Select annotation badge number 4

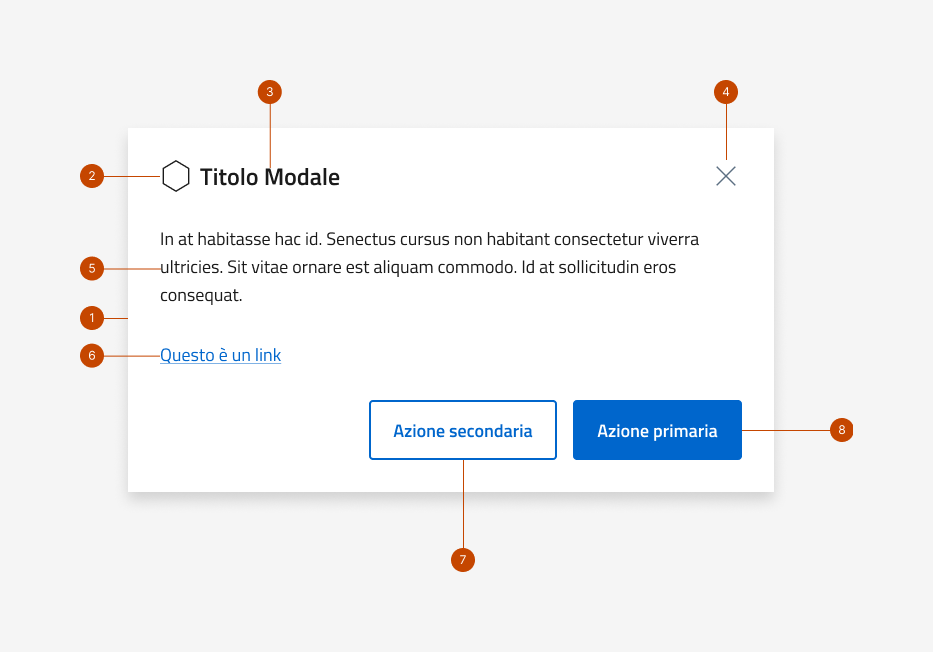click(726, 92)
